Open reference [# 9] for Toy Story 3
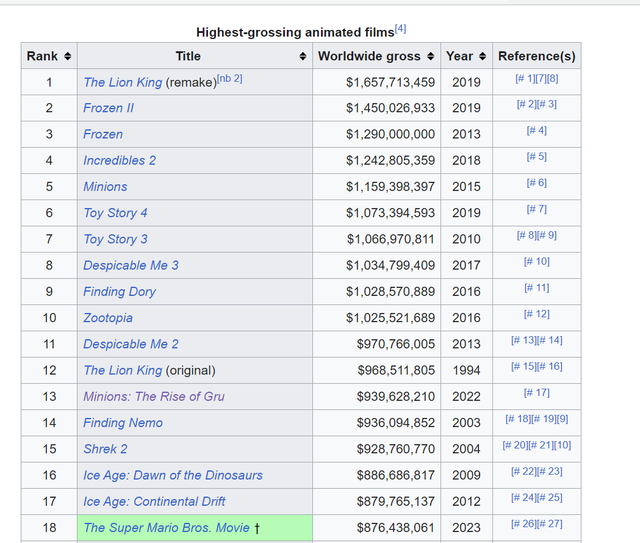 click(x=547, y=235)
